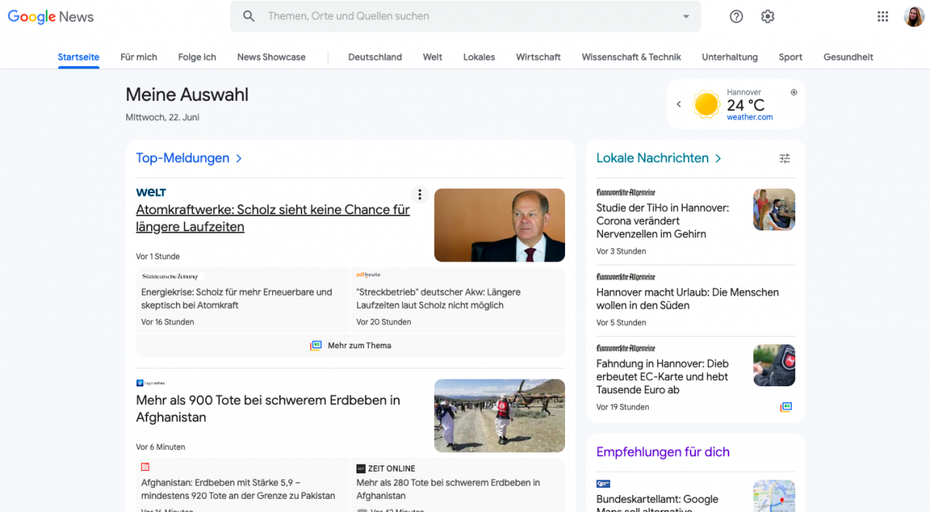Open the account profile picture

[913, 17]
